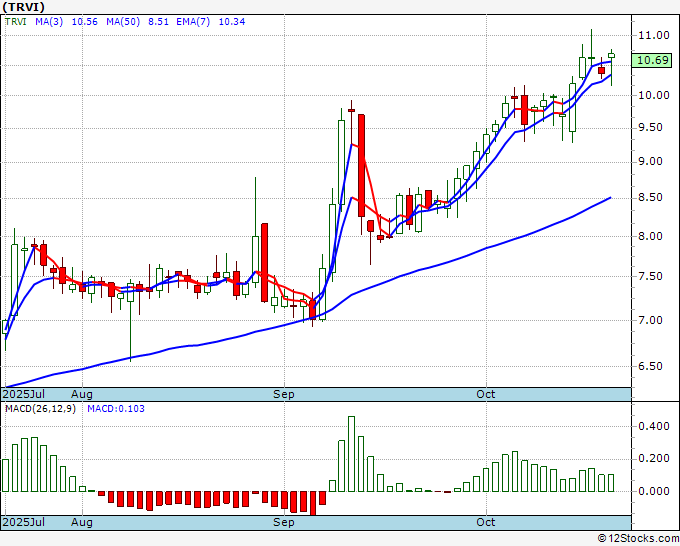Click the 10.69 current price tag

click(x=651, y=60)
